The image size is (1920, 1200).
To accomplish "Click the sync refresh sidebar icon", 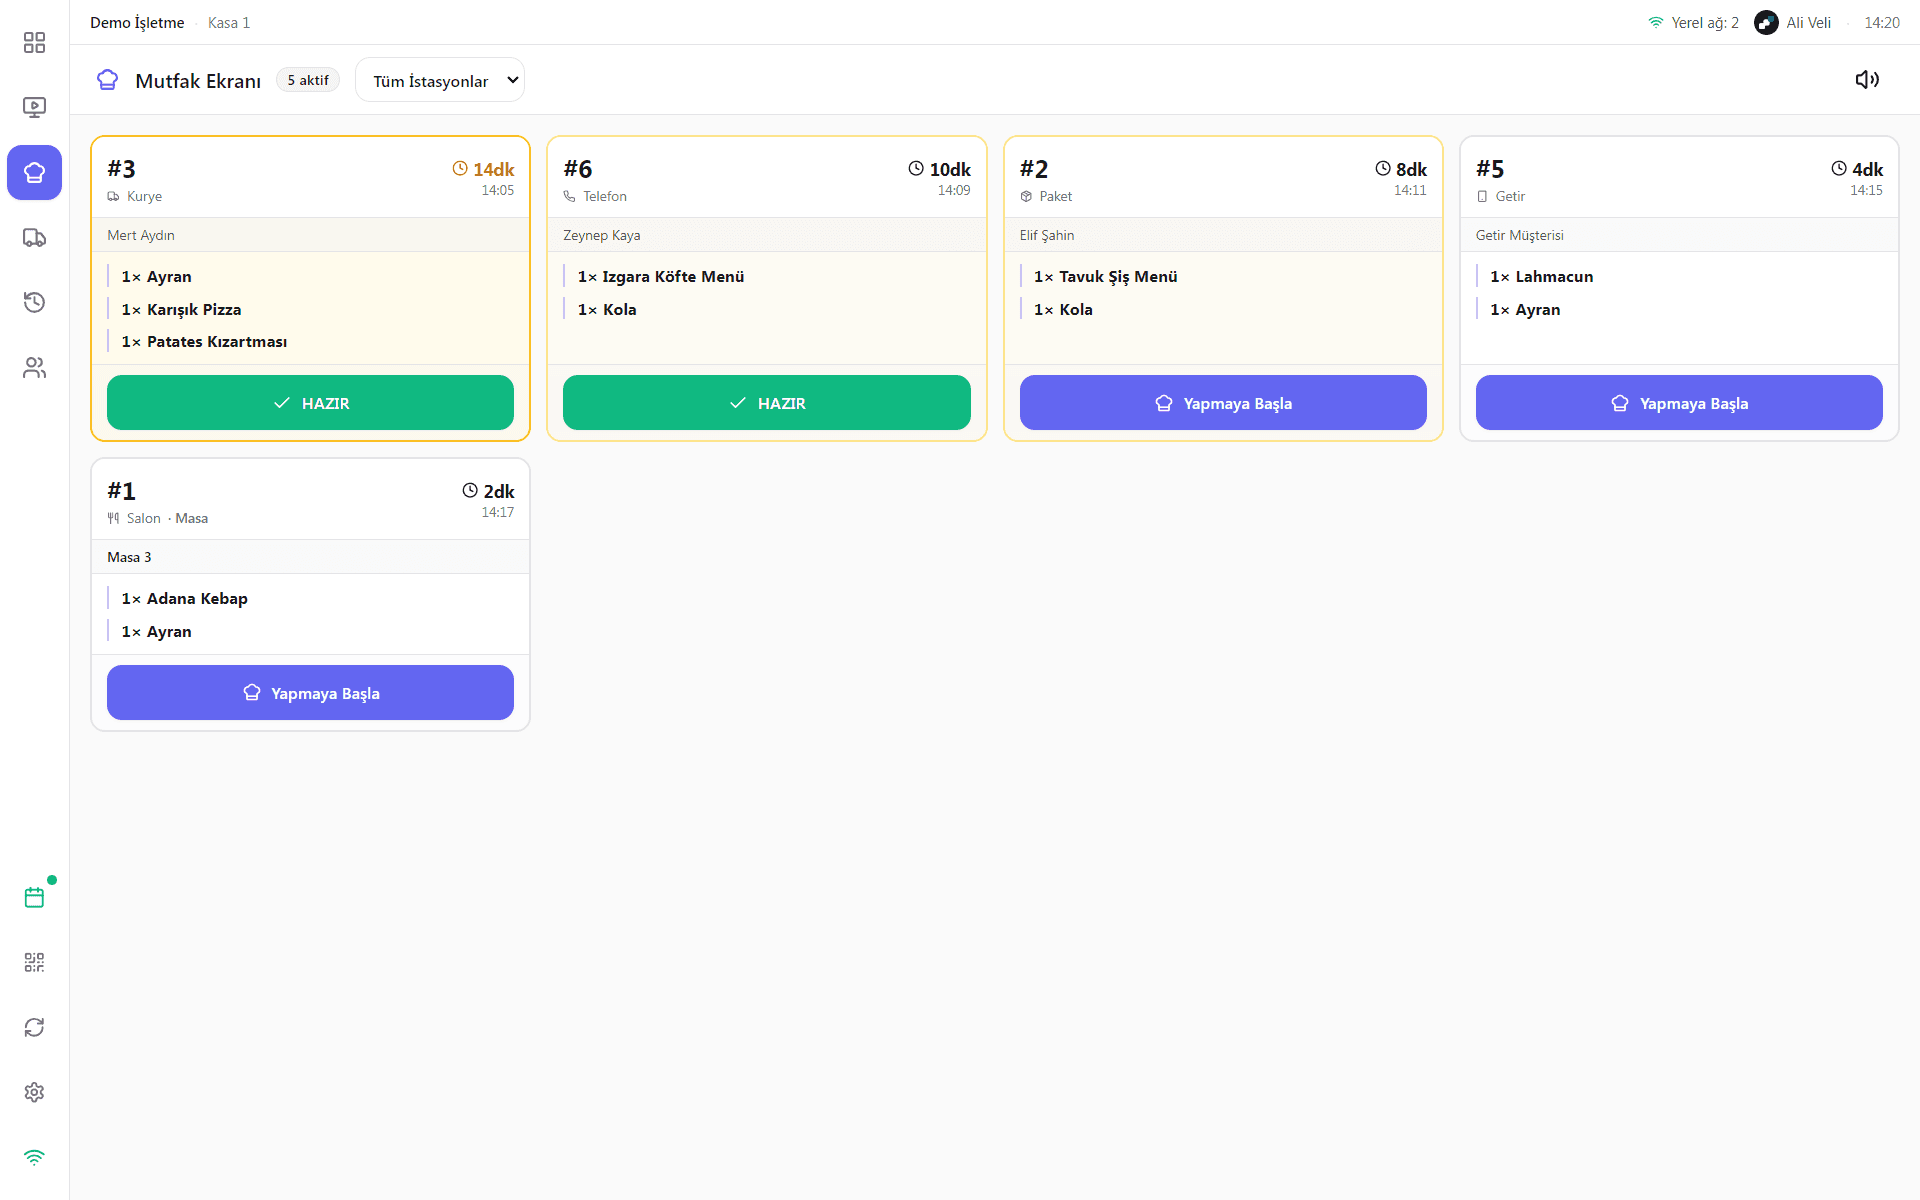I will (34, 1027).
